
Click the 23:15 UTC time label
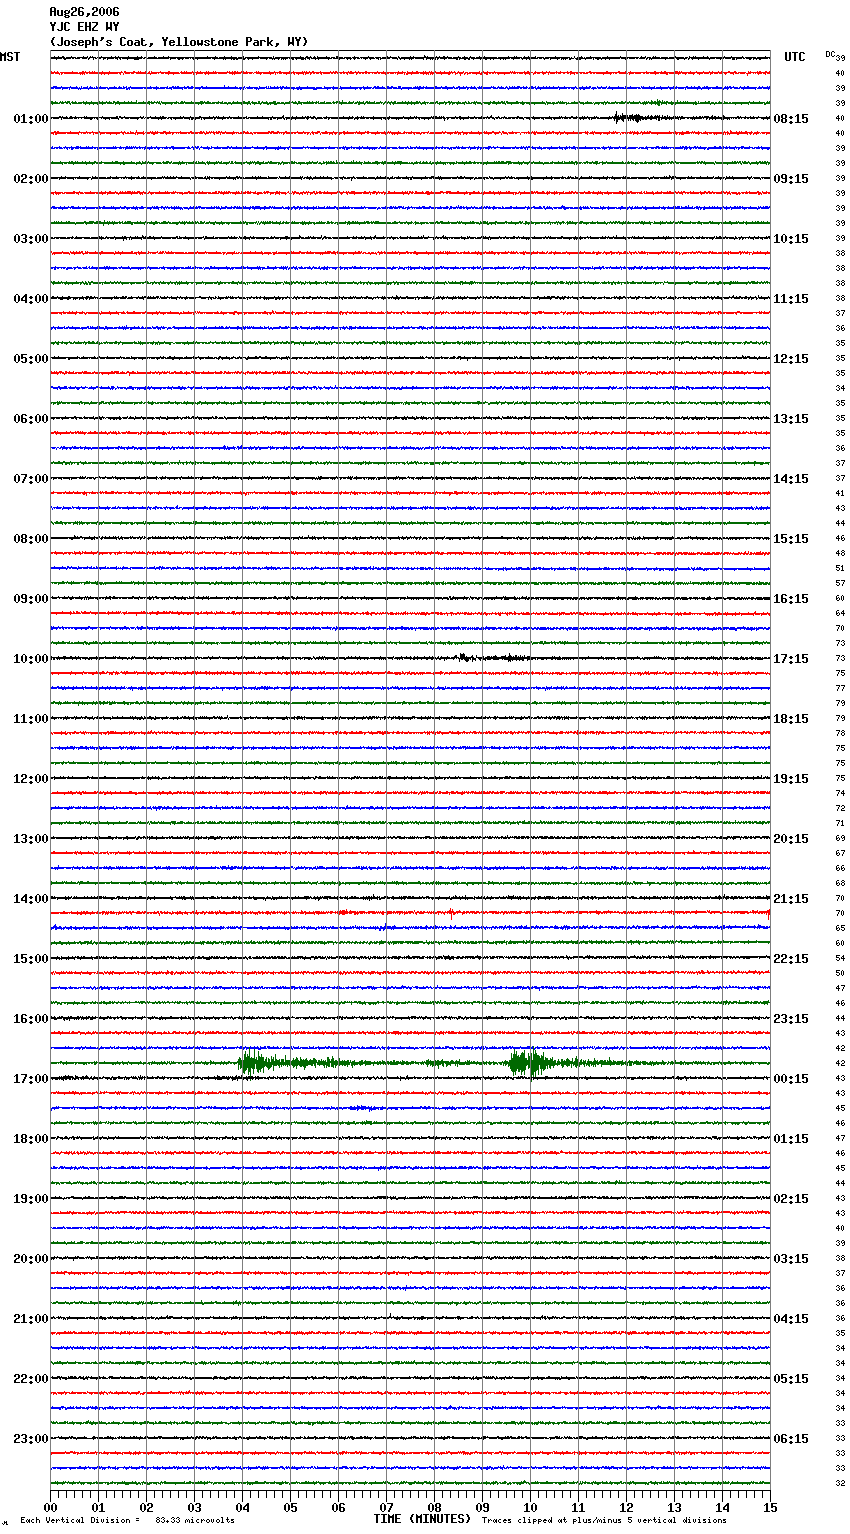click(791, 1019)
